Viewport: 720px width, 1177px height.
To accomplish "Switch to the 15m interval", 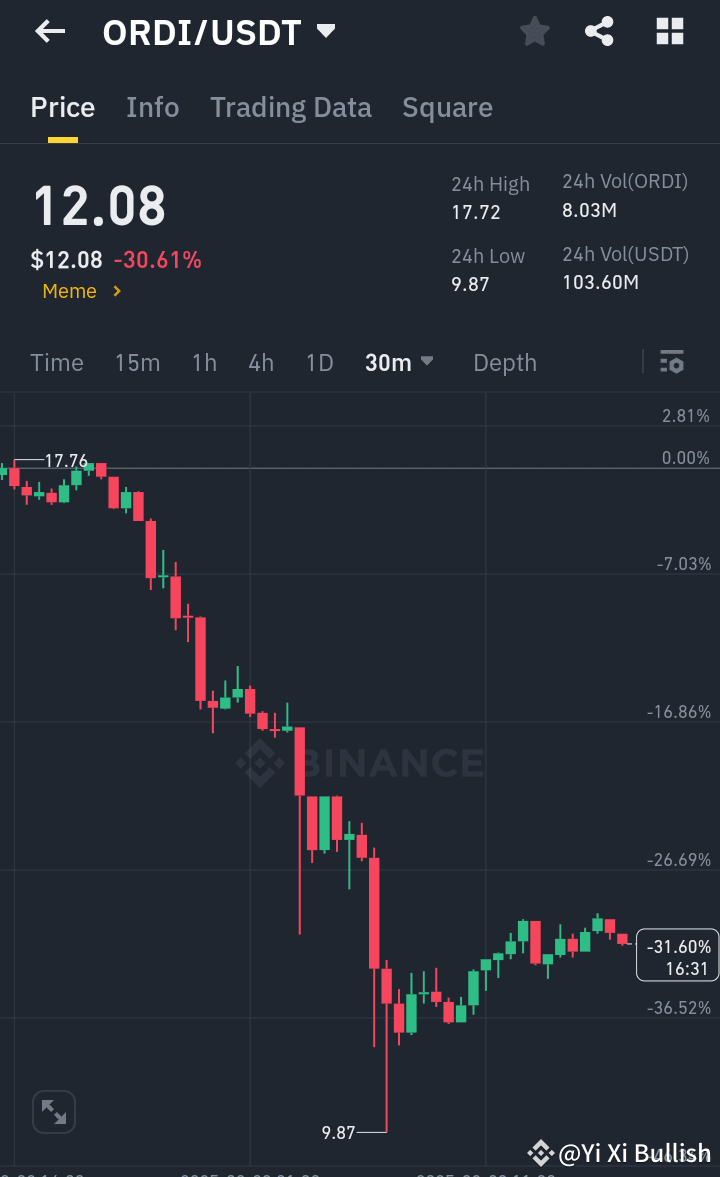I will click(137, 362).
